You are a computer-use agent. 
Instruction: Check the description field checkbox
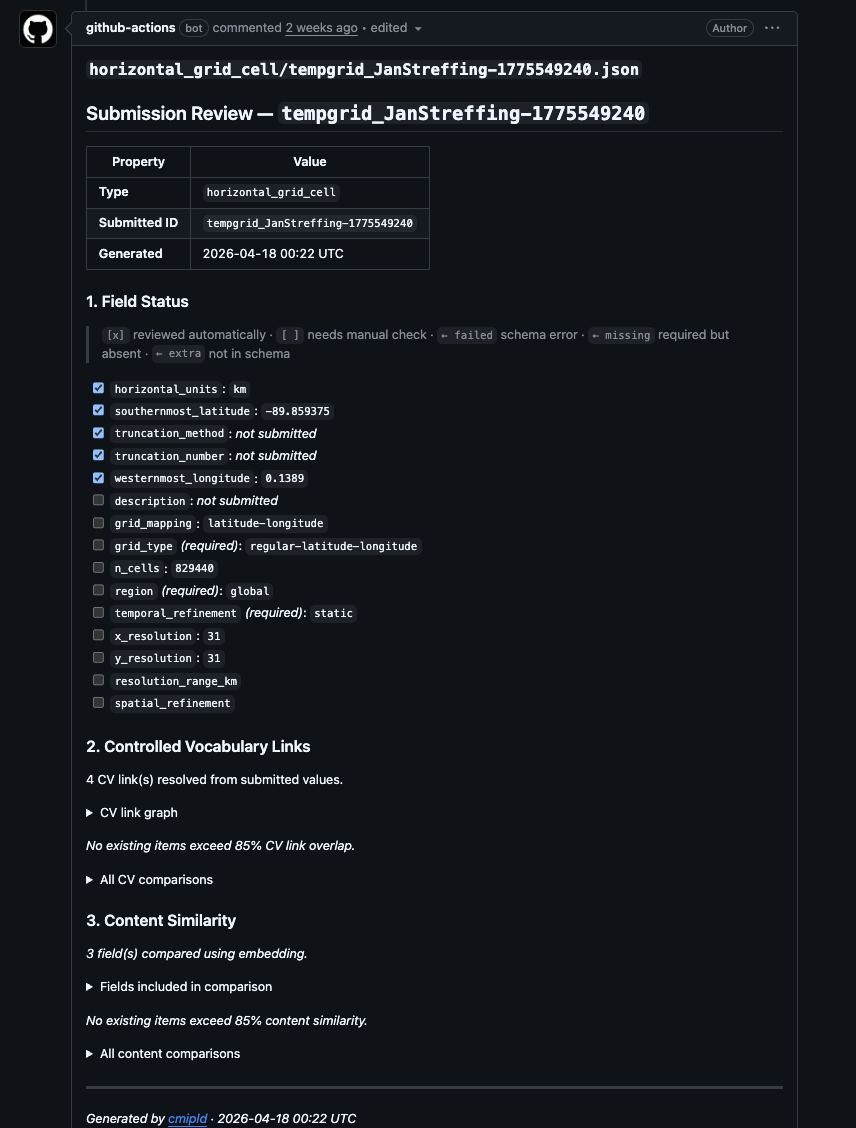pyautogui.click(x=98, y=500)
